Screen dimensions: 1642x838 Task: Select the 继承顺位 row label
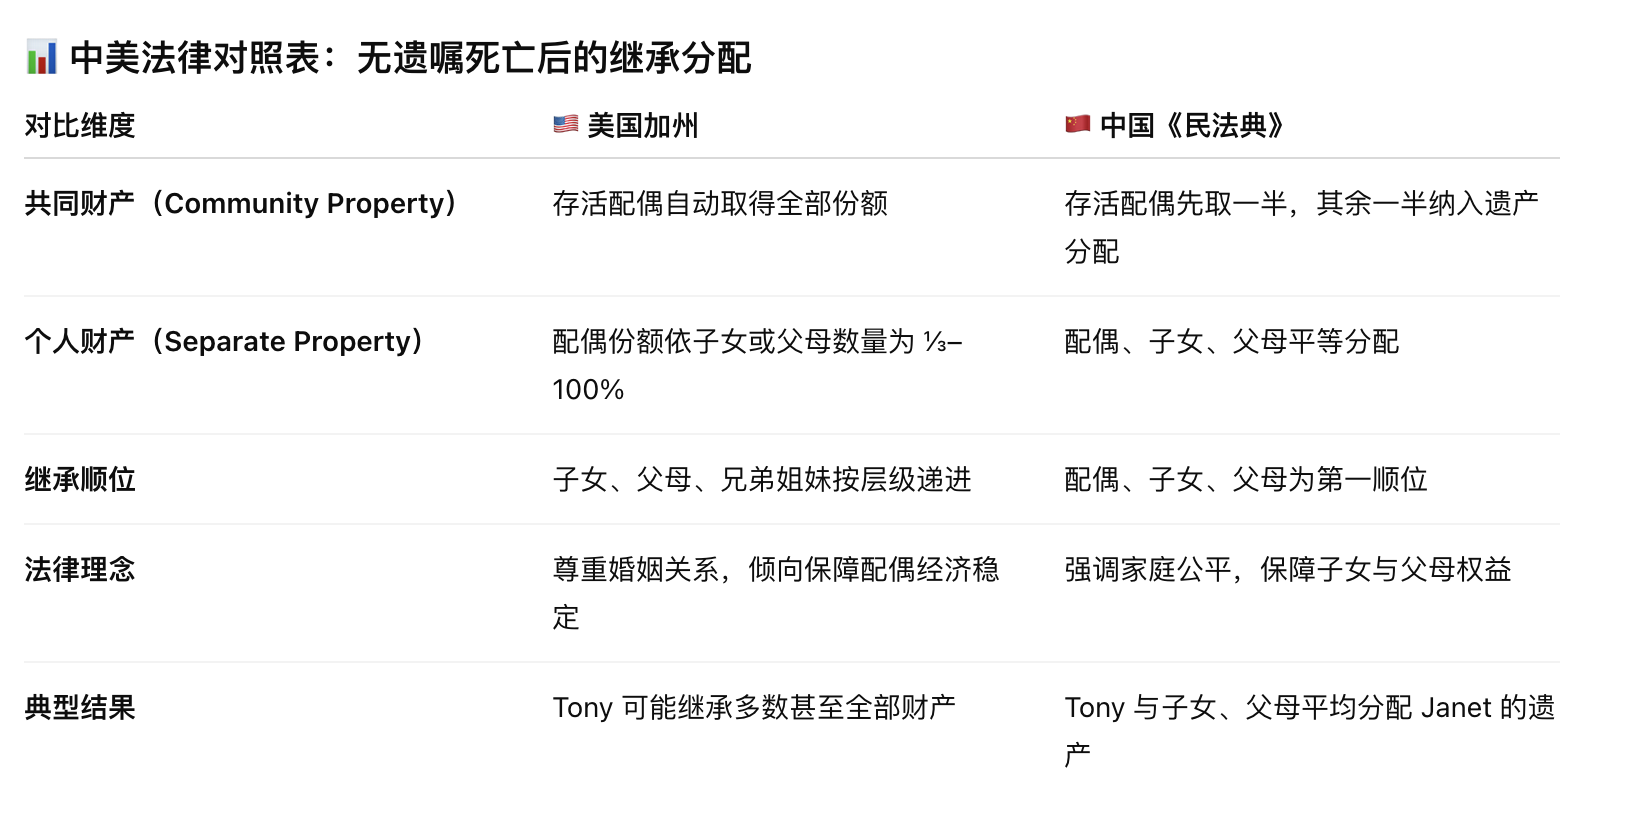[x=80, y=480]
